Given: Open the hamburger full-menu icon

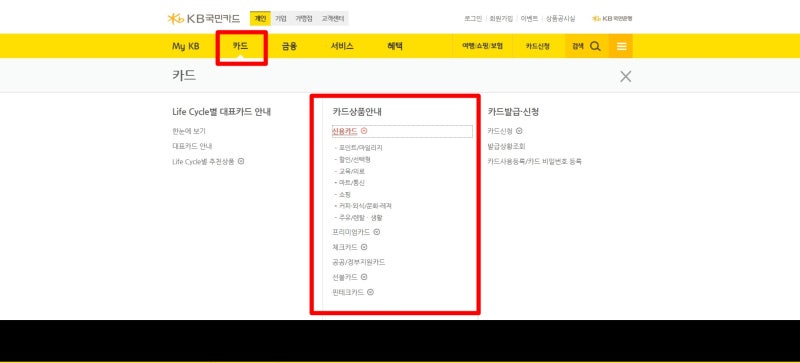Looking at the screenshot, I should pyautogui.click(x=621, y=46).
